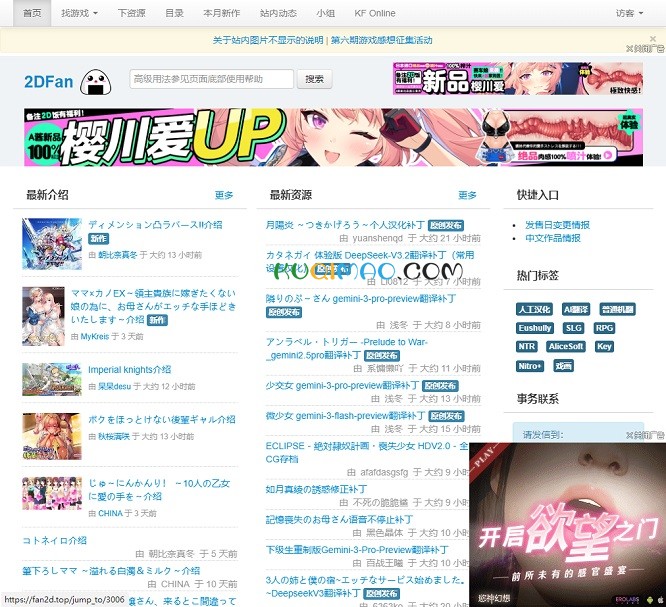Select the NTR tag
Viewport: 666px width, 607px height.
(x=527, y=347)
